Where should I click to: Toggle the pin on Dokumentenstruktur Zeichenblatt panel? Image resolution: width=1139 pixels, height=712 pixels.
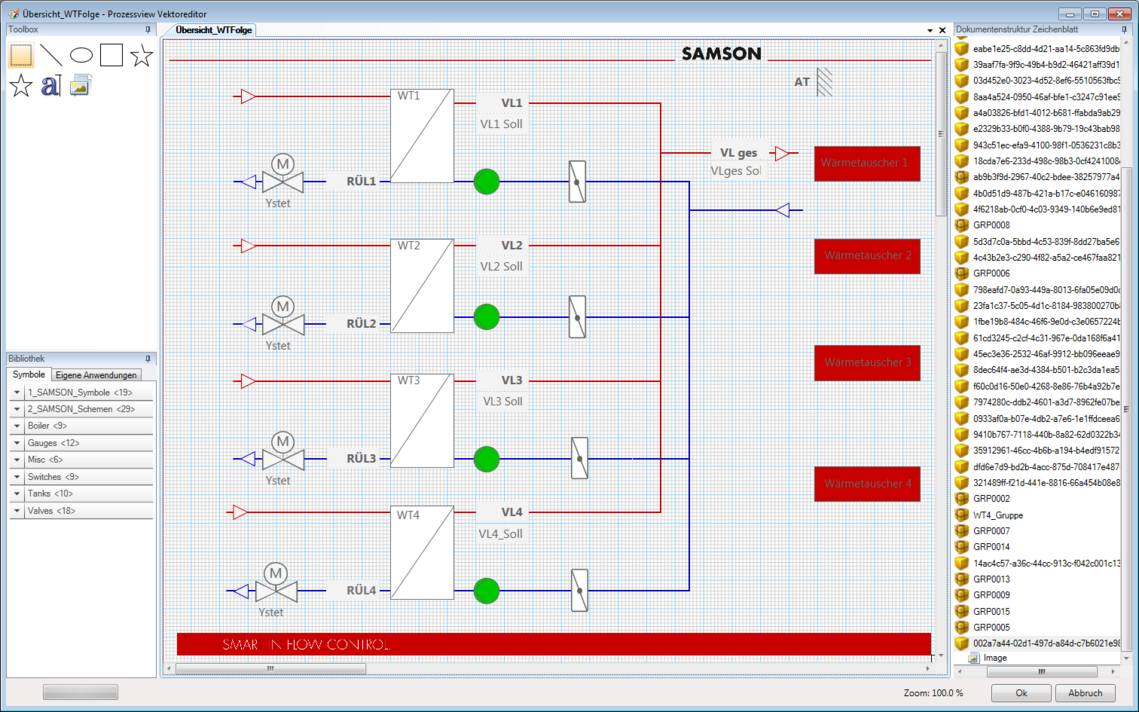point(1123,29)
